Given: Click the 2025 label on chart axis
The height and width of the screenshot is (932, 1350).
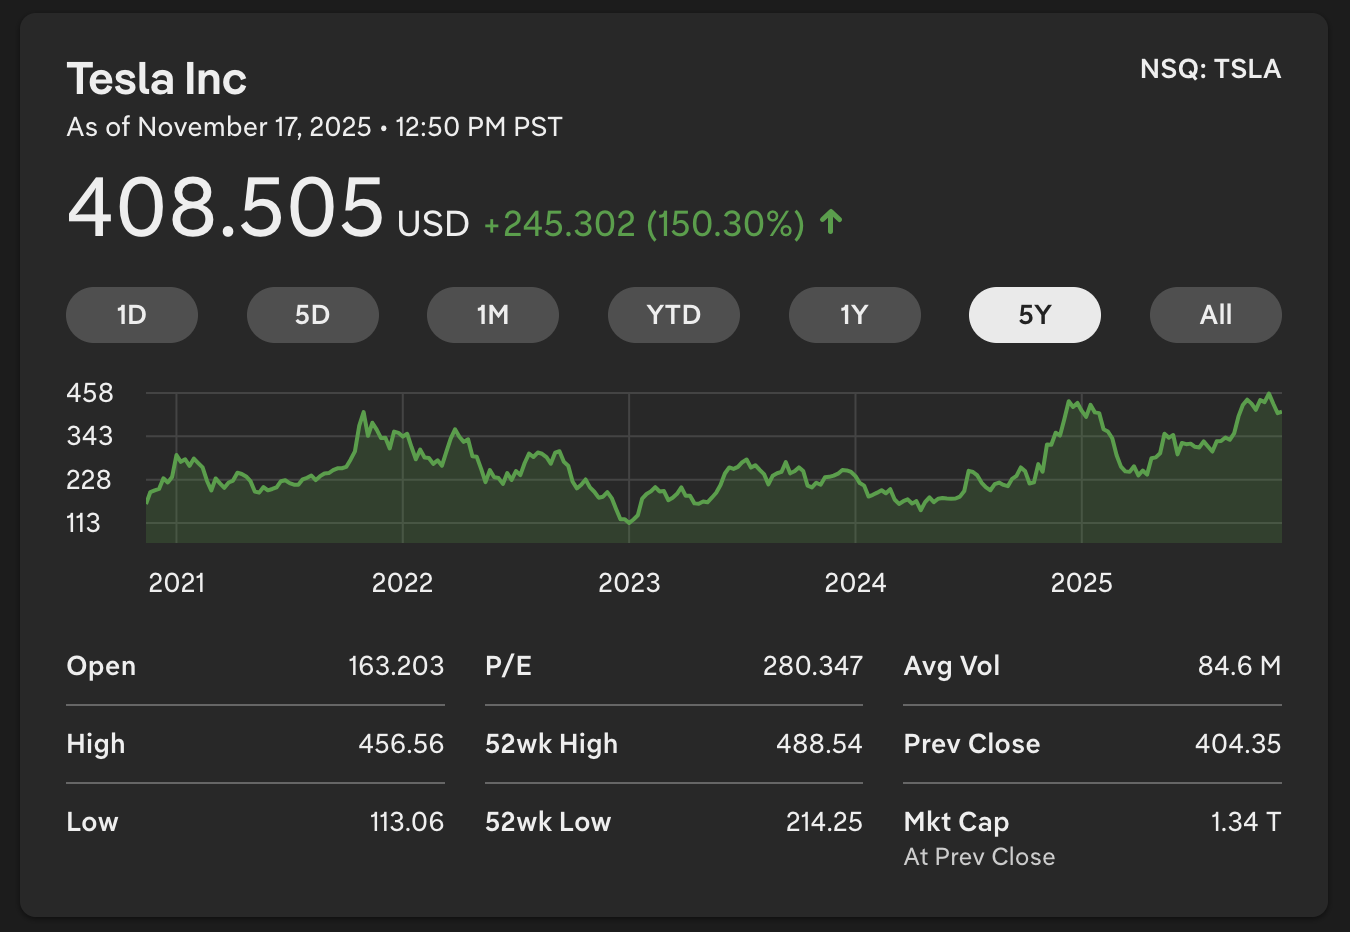Looking at the screenshot, I should click(1081, 583).
